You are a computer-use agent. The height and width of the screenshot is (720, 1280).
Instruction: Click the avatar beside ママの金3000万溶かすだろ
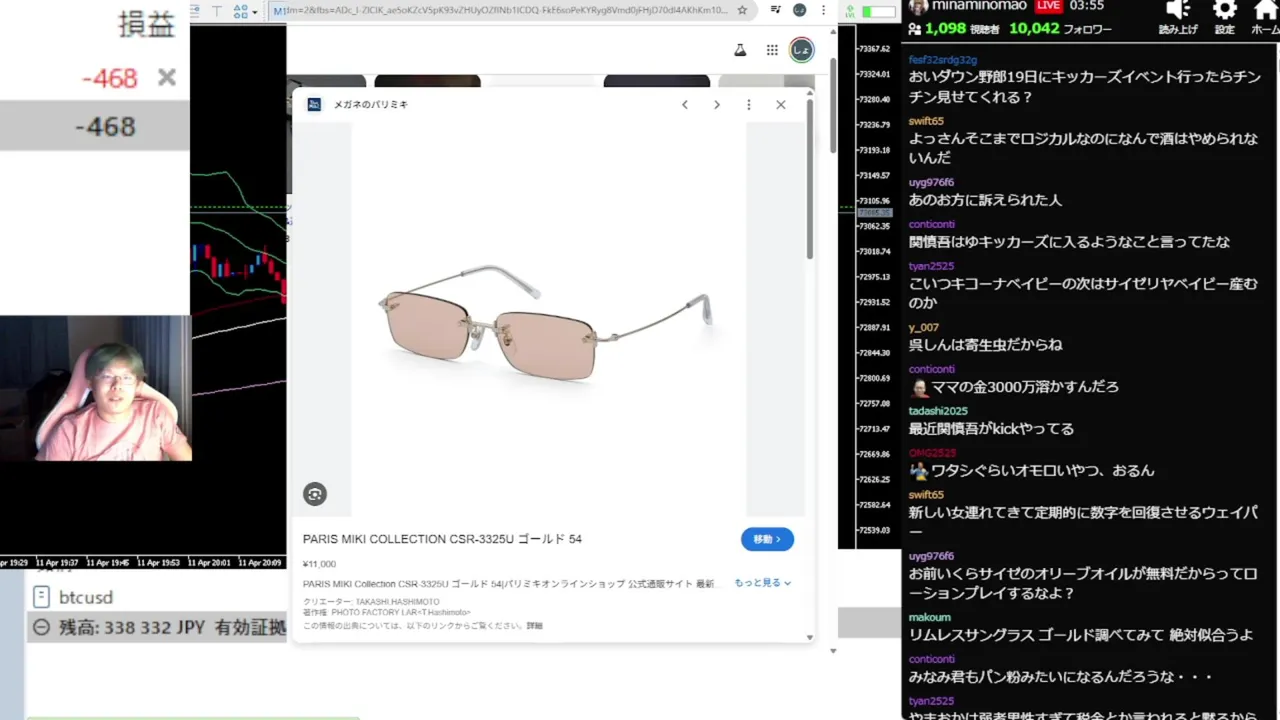pyautogui.click(x=919, y=388)
